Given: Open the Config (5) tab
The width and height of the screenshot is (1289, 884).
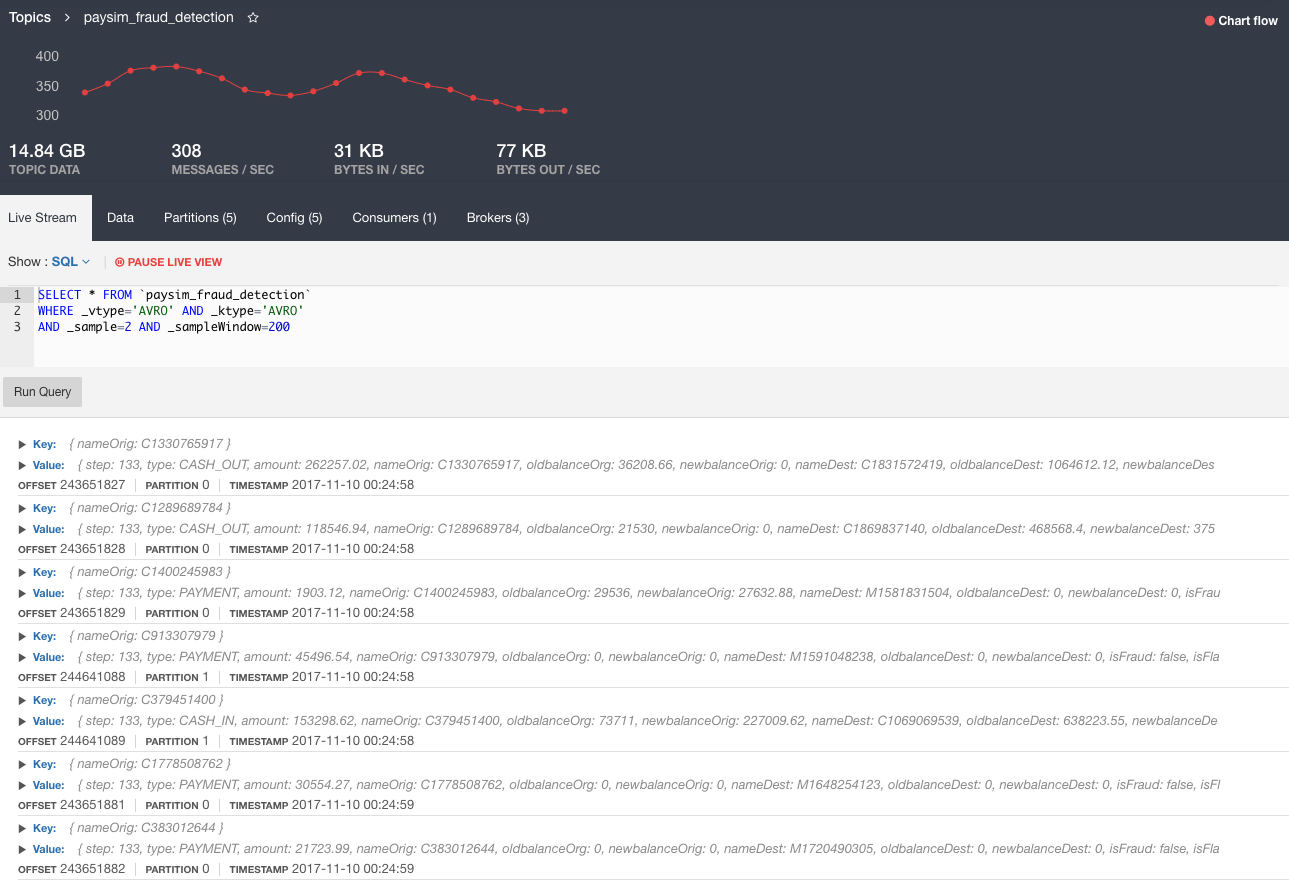Looking at the screenshot, I should click(x=294, y=217).
